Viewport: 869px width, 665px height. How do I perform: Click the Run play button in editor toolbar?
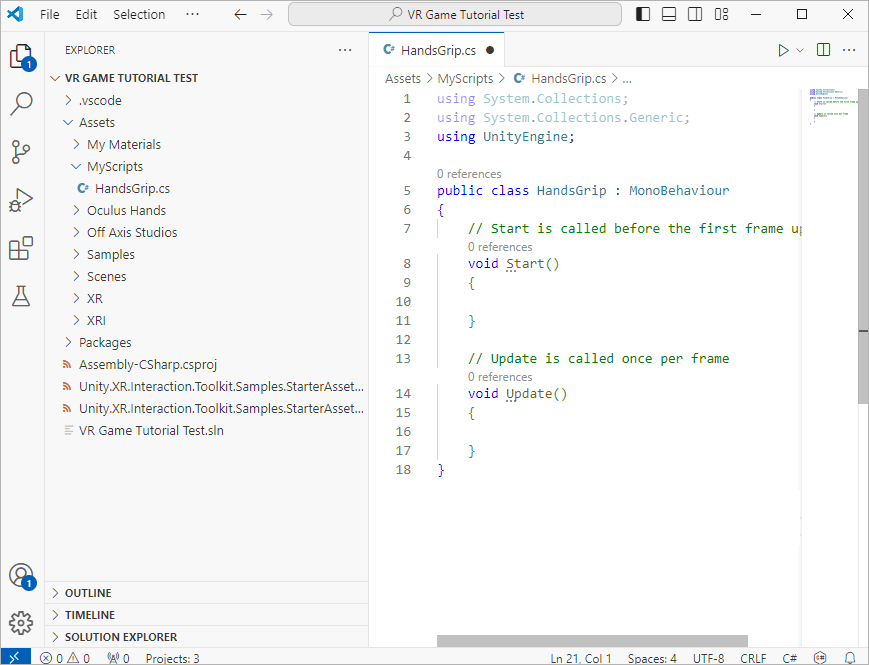pyautogui.click(x=784, y=50)
